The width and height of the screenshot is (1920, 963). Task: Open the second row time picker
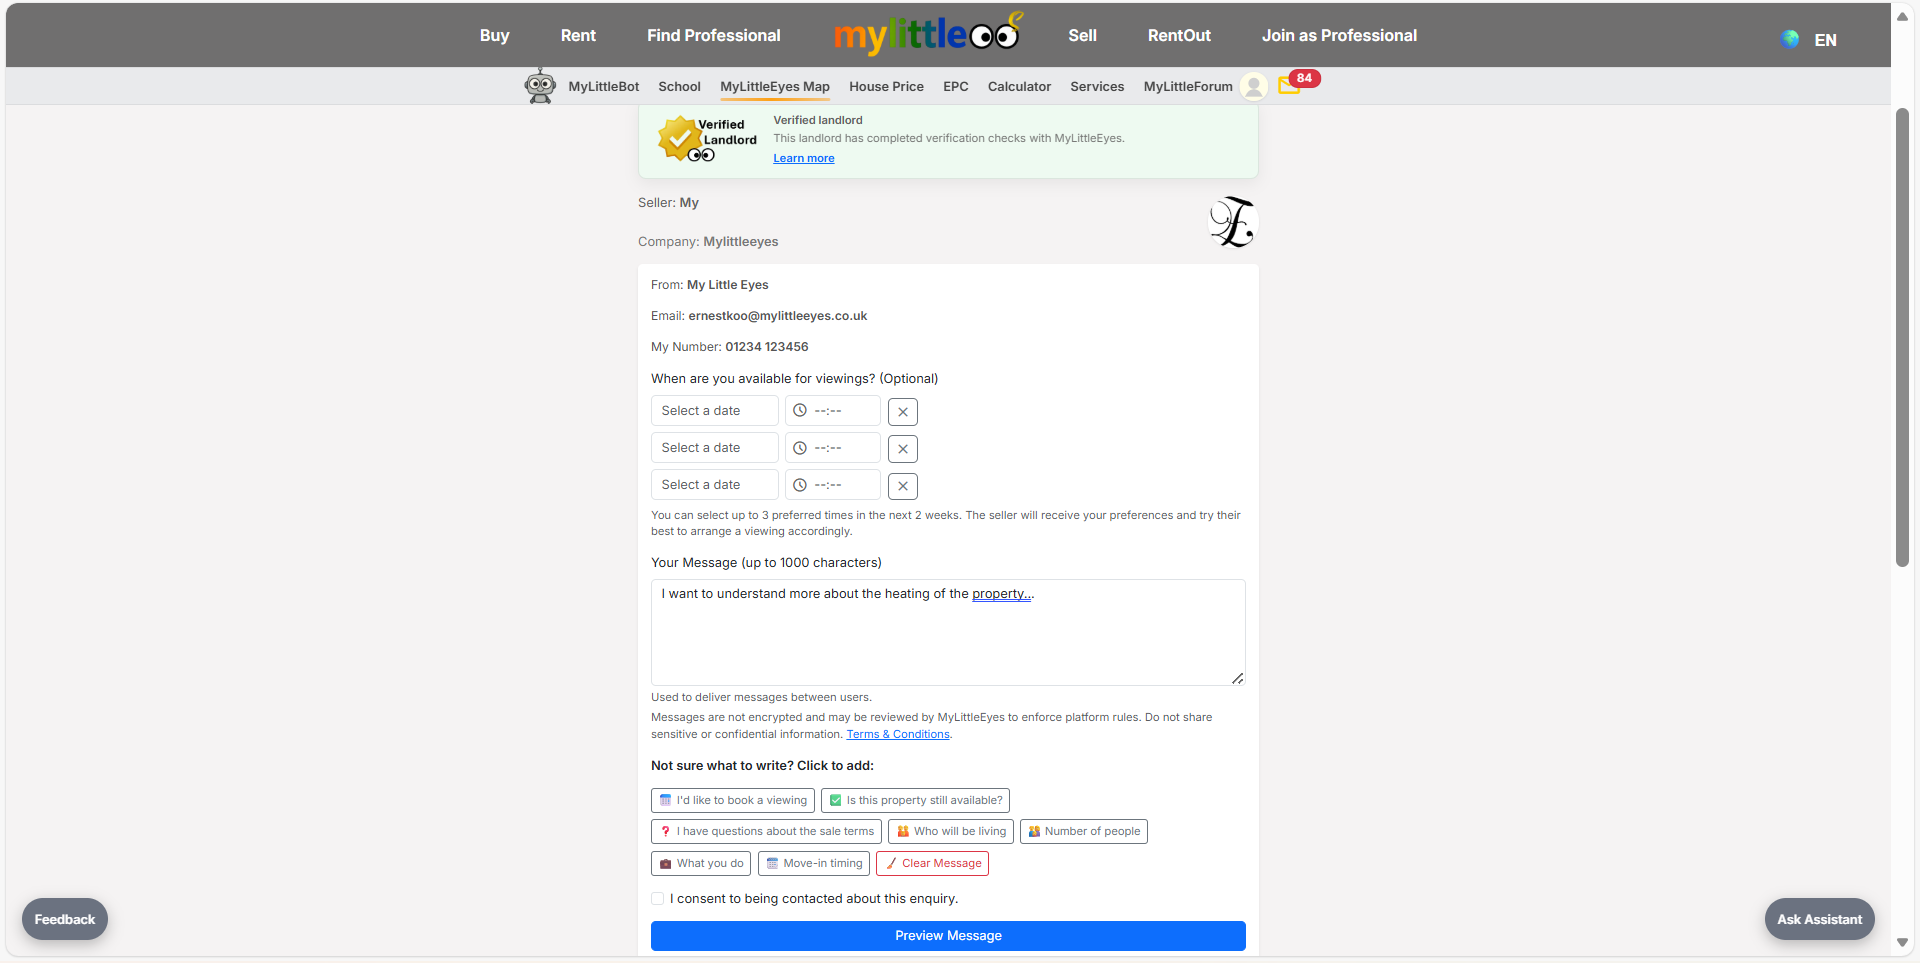pos(832,448)
